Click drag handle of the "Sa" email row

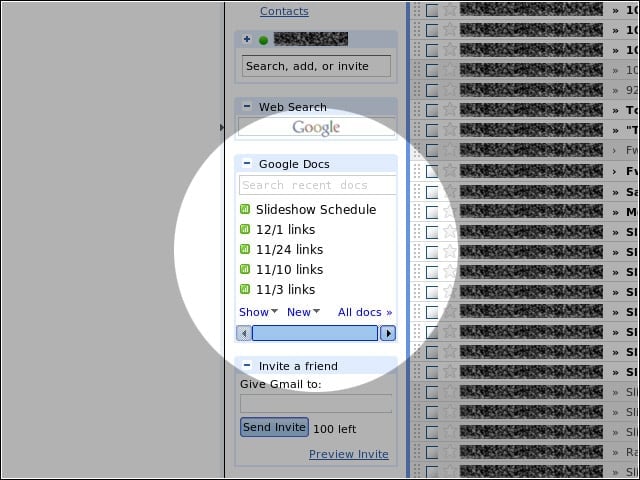[x=417, y=192]
